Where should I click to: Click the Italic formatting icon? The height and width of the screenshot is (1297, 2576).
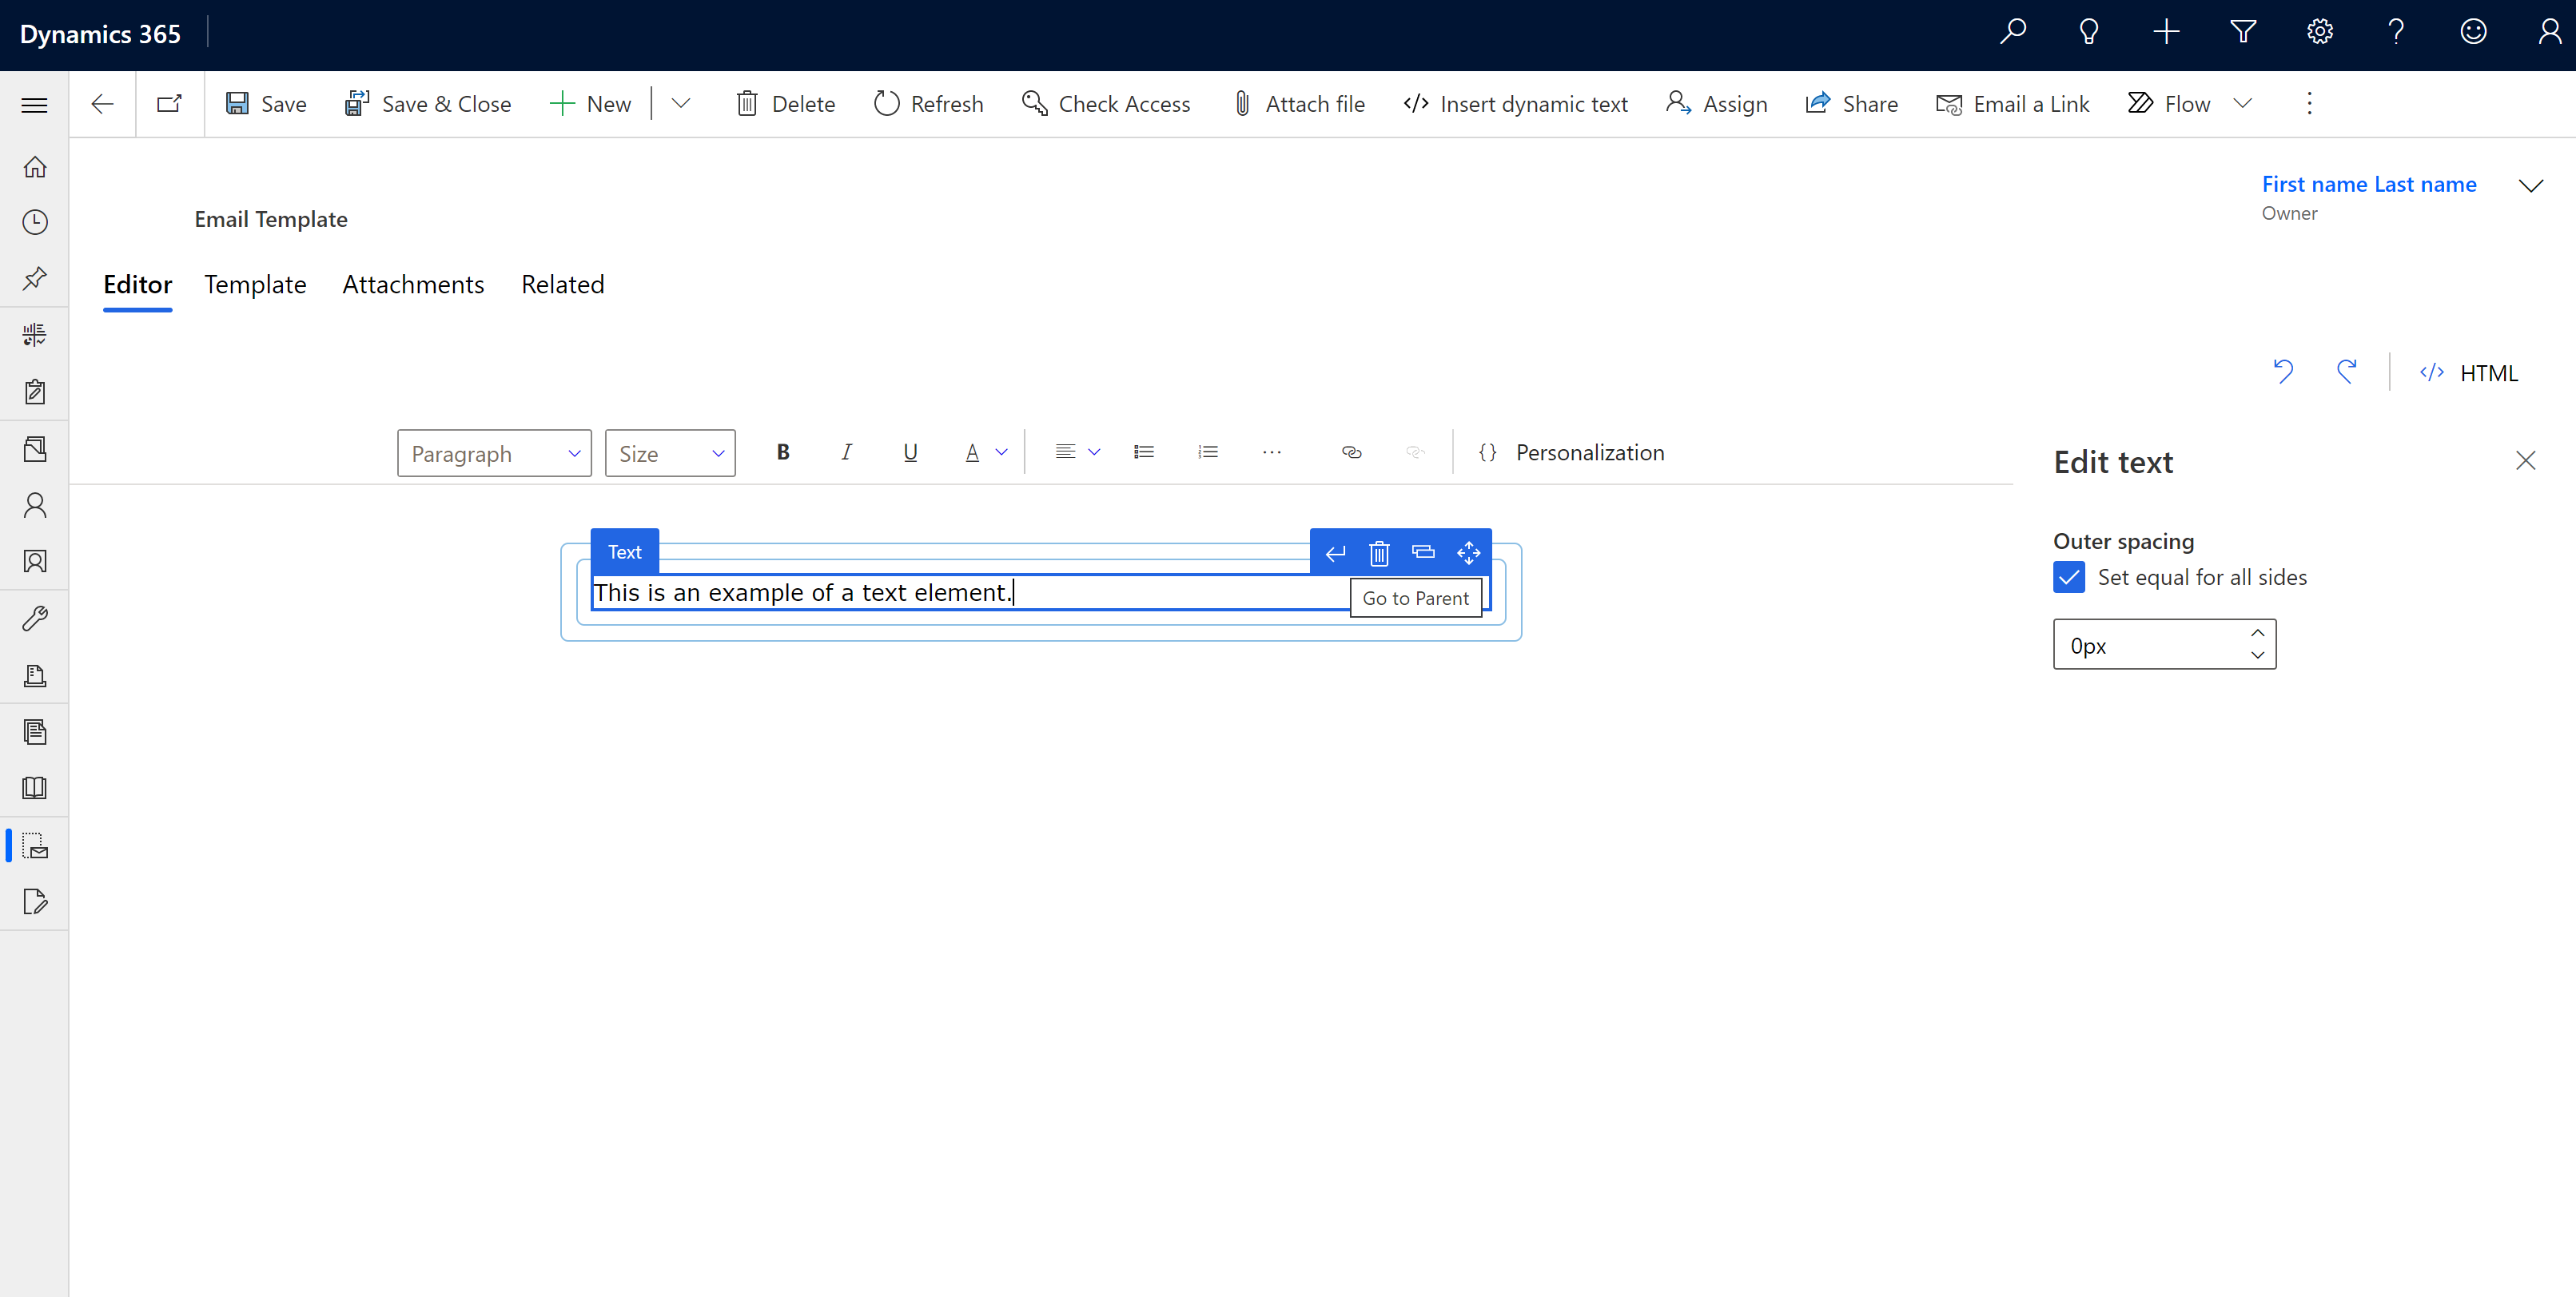(x=846, y=452)
